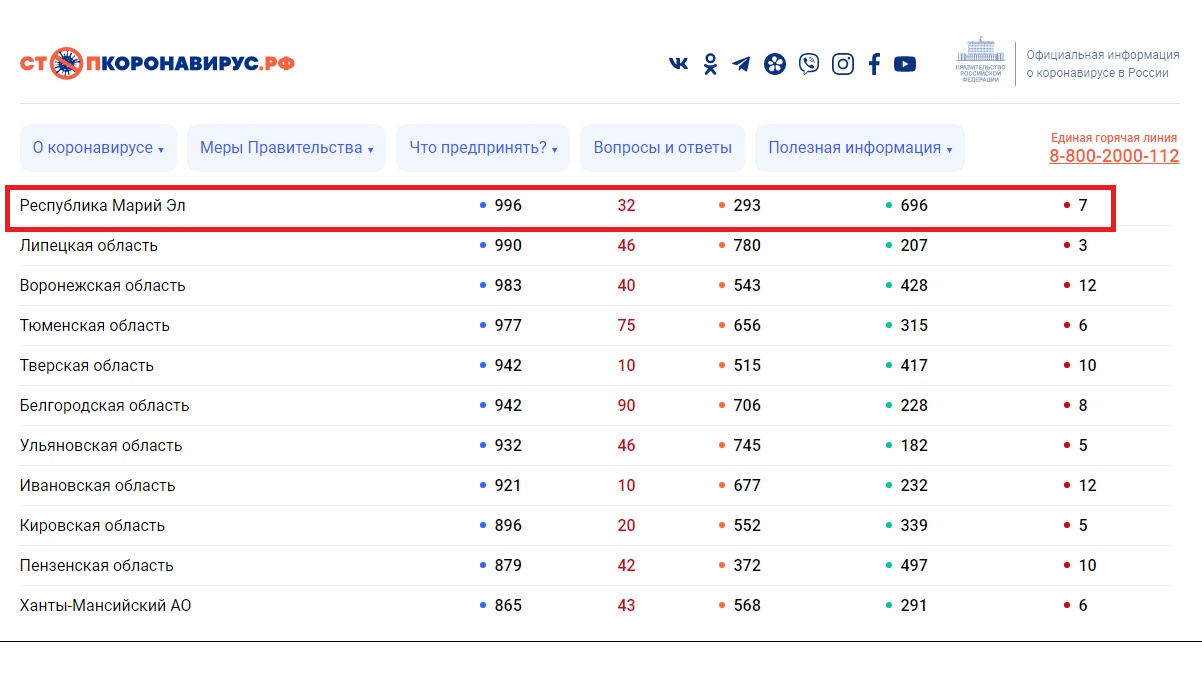Open the YouTube channel icon
The height and width of the screenshot is (679, 1202).
(x=905, y=64)
